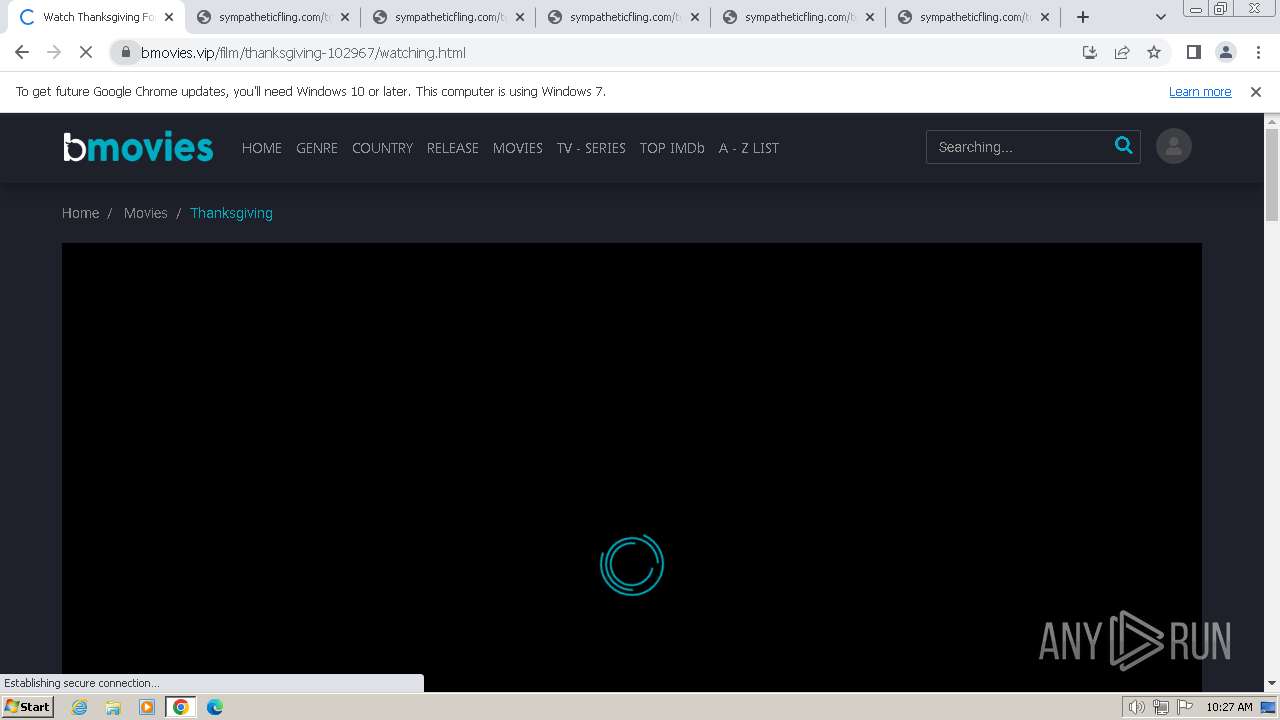Open the Action Center flag icon

1185,707
